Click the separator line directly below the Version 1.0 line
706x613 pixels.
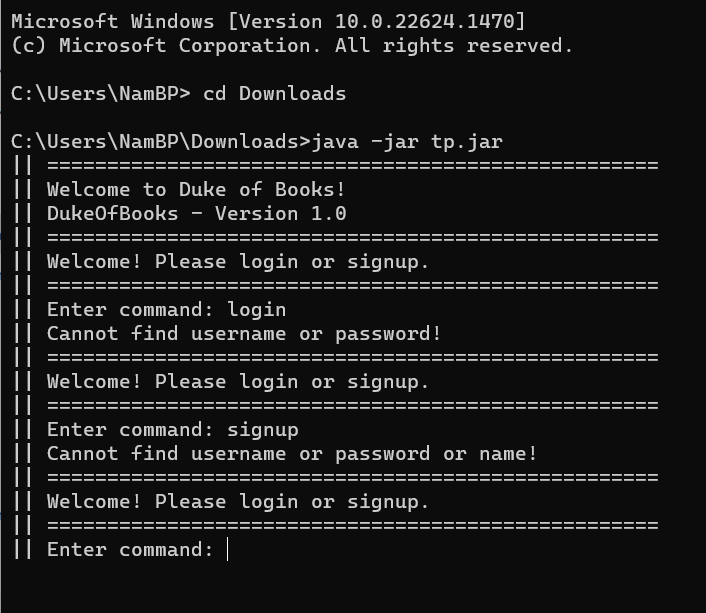[x=353, y=238]
